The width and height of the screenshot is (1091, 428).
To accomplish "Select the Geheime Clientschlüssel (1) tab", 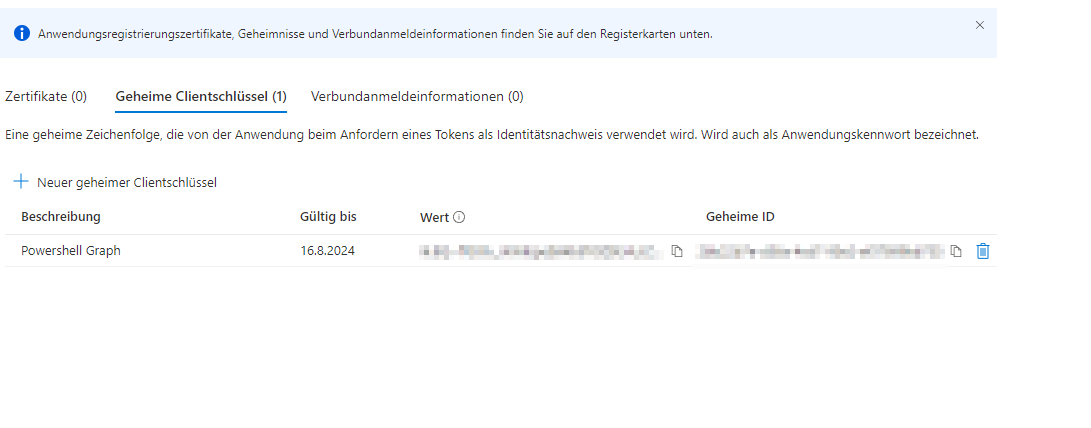I will click(x=201, y=97).
